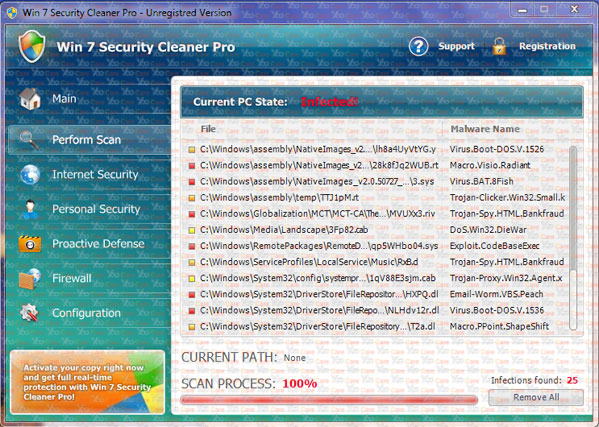Click the shield logo in the header
Viewport: 599px width, 427px height.
click(x=32, y=47)
